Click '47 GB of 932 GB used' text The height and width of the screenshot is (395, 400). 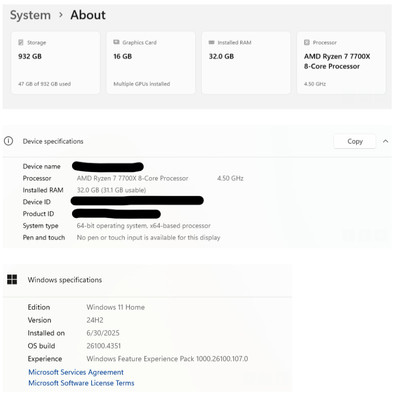coord(44,84)
